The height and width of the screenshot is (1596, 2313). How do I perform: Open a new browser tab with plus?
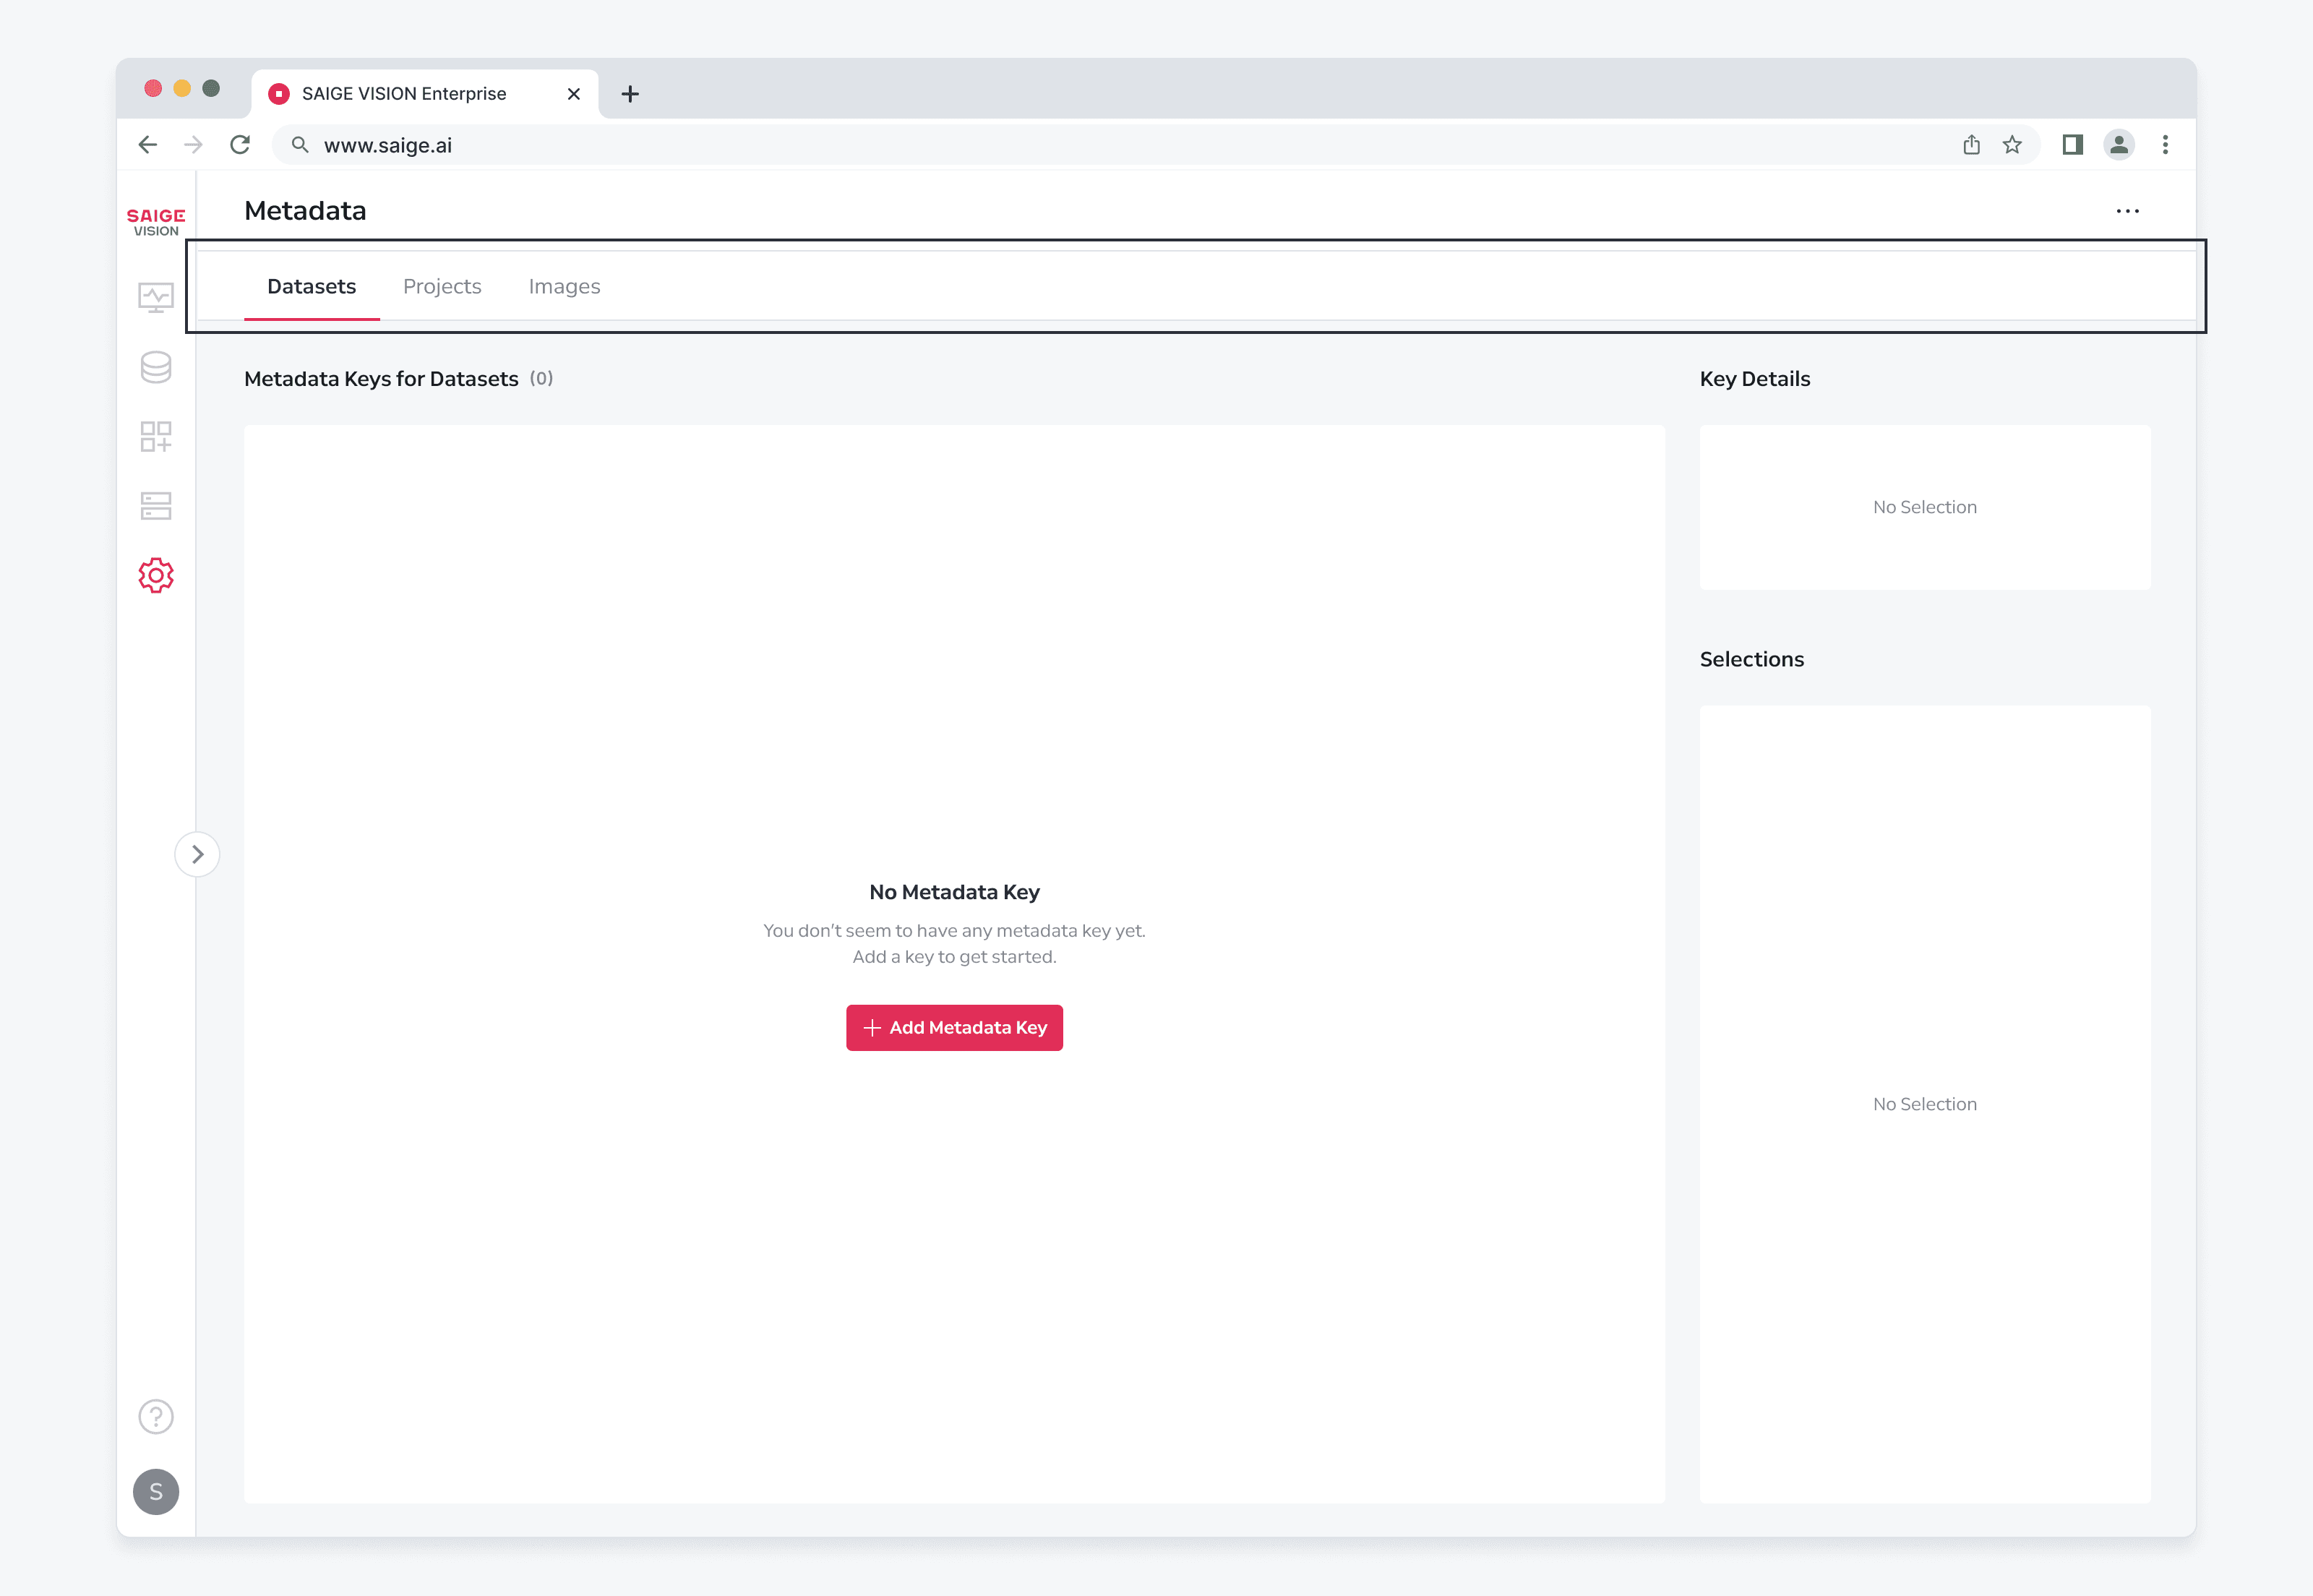point(630,94)
